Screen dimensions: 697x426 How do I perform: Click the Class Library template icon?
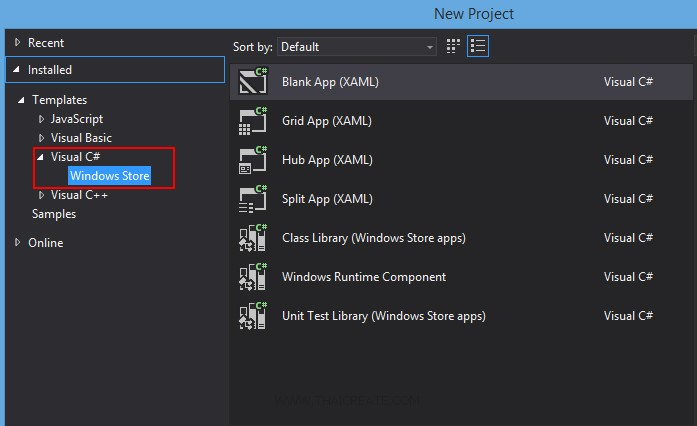click(252, 238)
